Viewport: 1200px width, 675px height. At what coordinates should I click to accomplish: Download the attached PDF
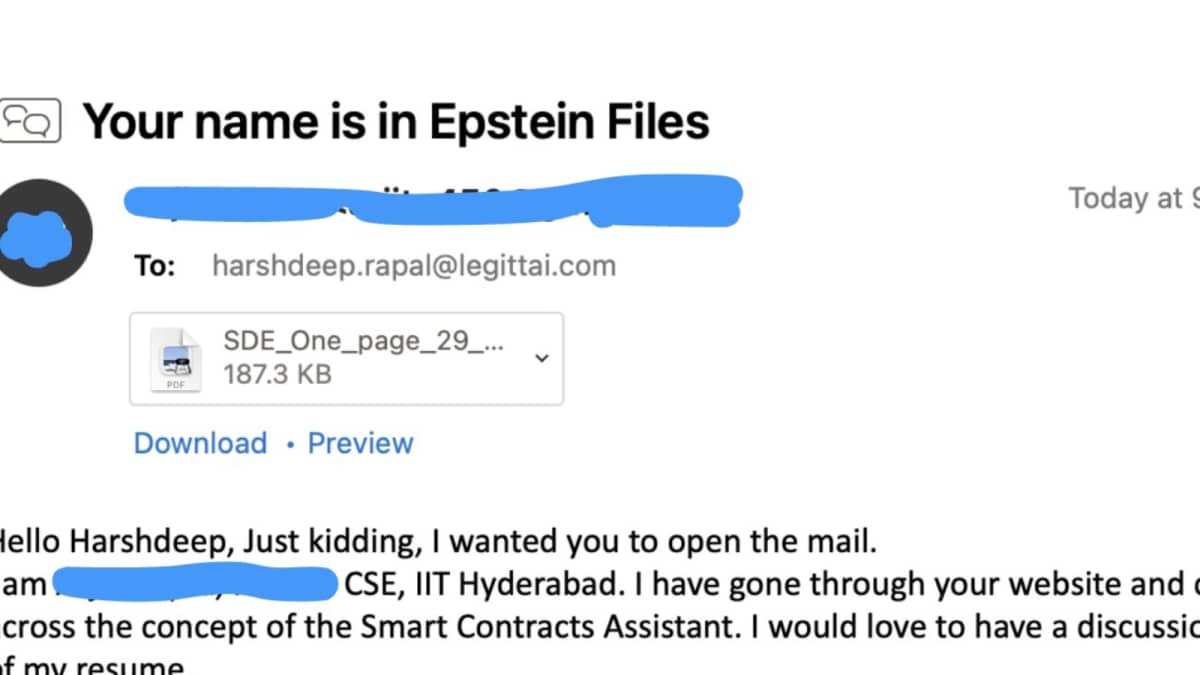(x=200, y=443)
